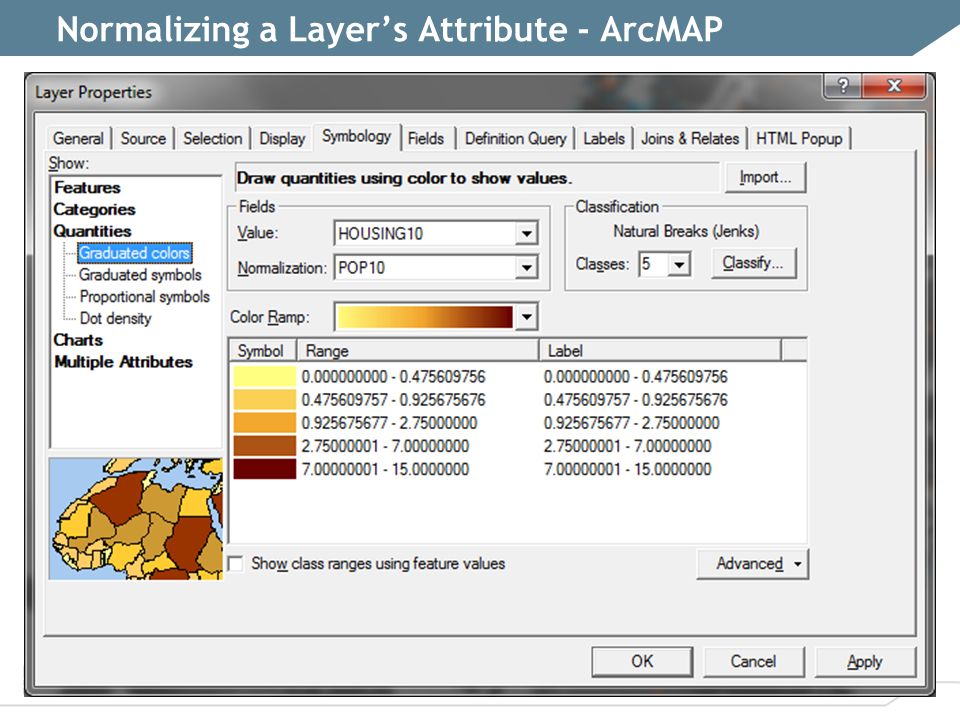The height and width of the screenshot is (720, 960).
Task: Click the OK button
Action: tap(642, 662)
